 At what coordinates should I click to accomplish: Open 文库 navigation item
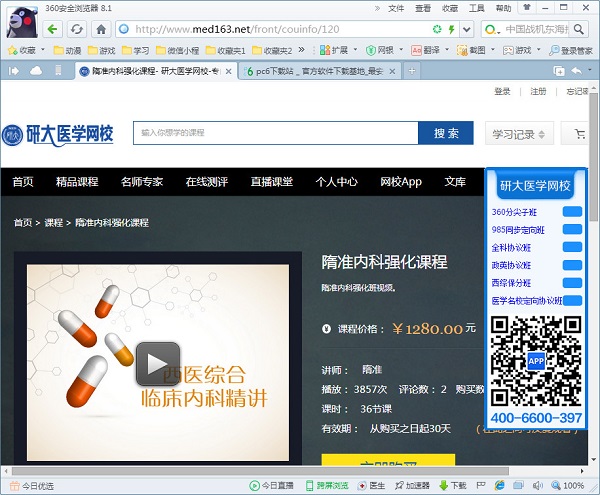pos(455,182)
